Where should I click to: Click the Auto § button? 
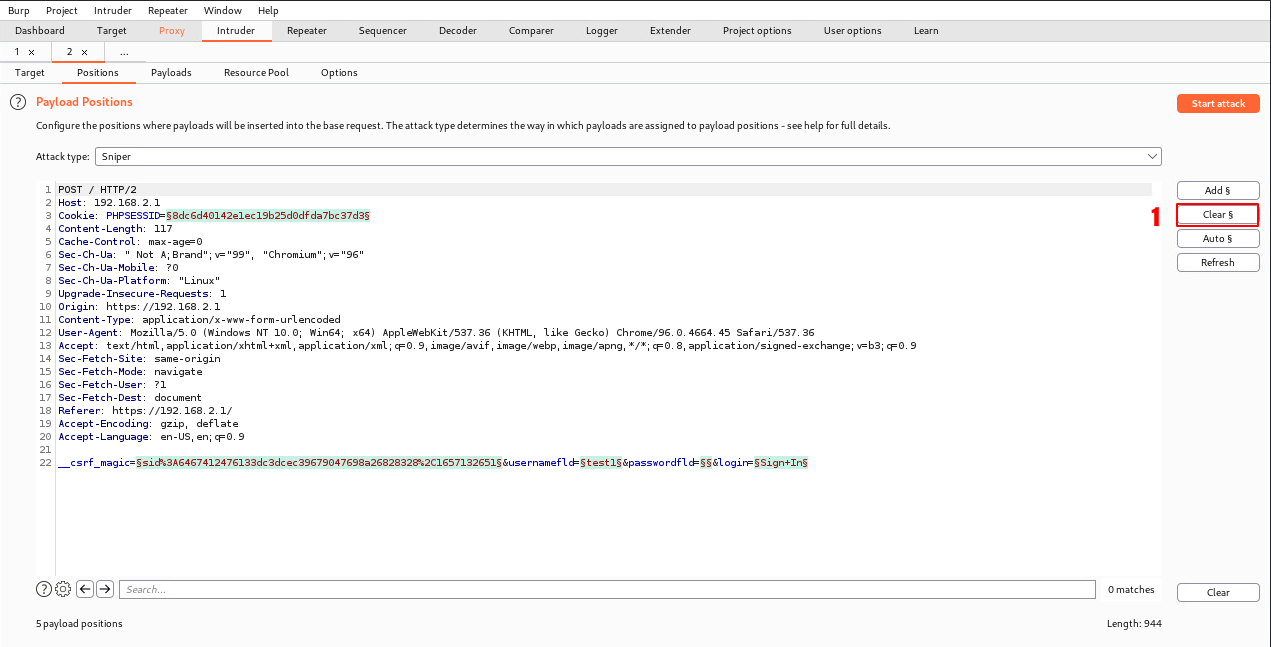click(x=1217, y=239)
